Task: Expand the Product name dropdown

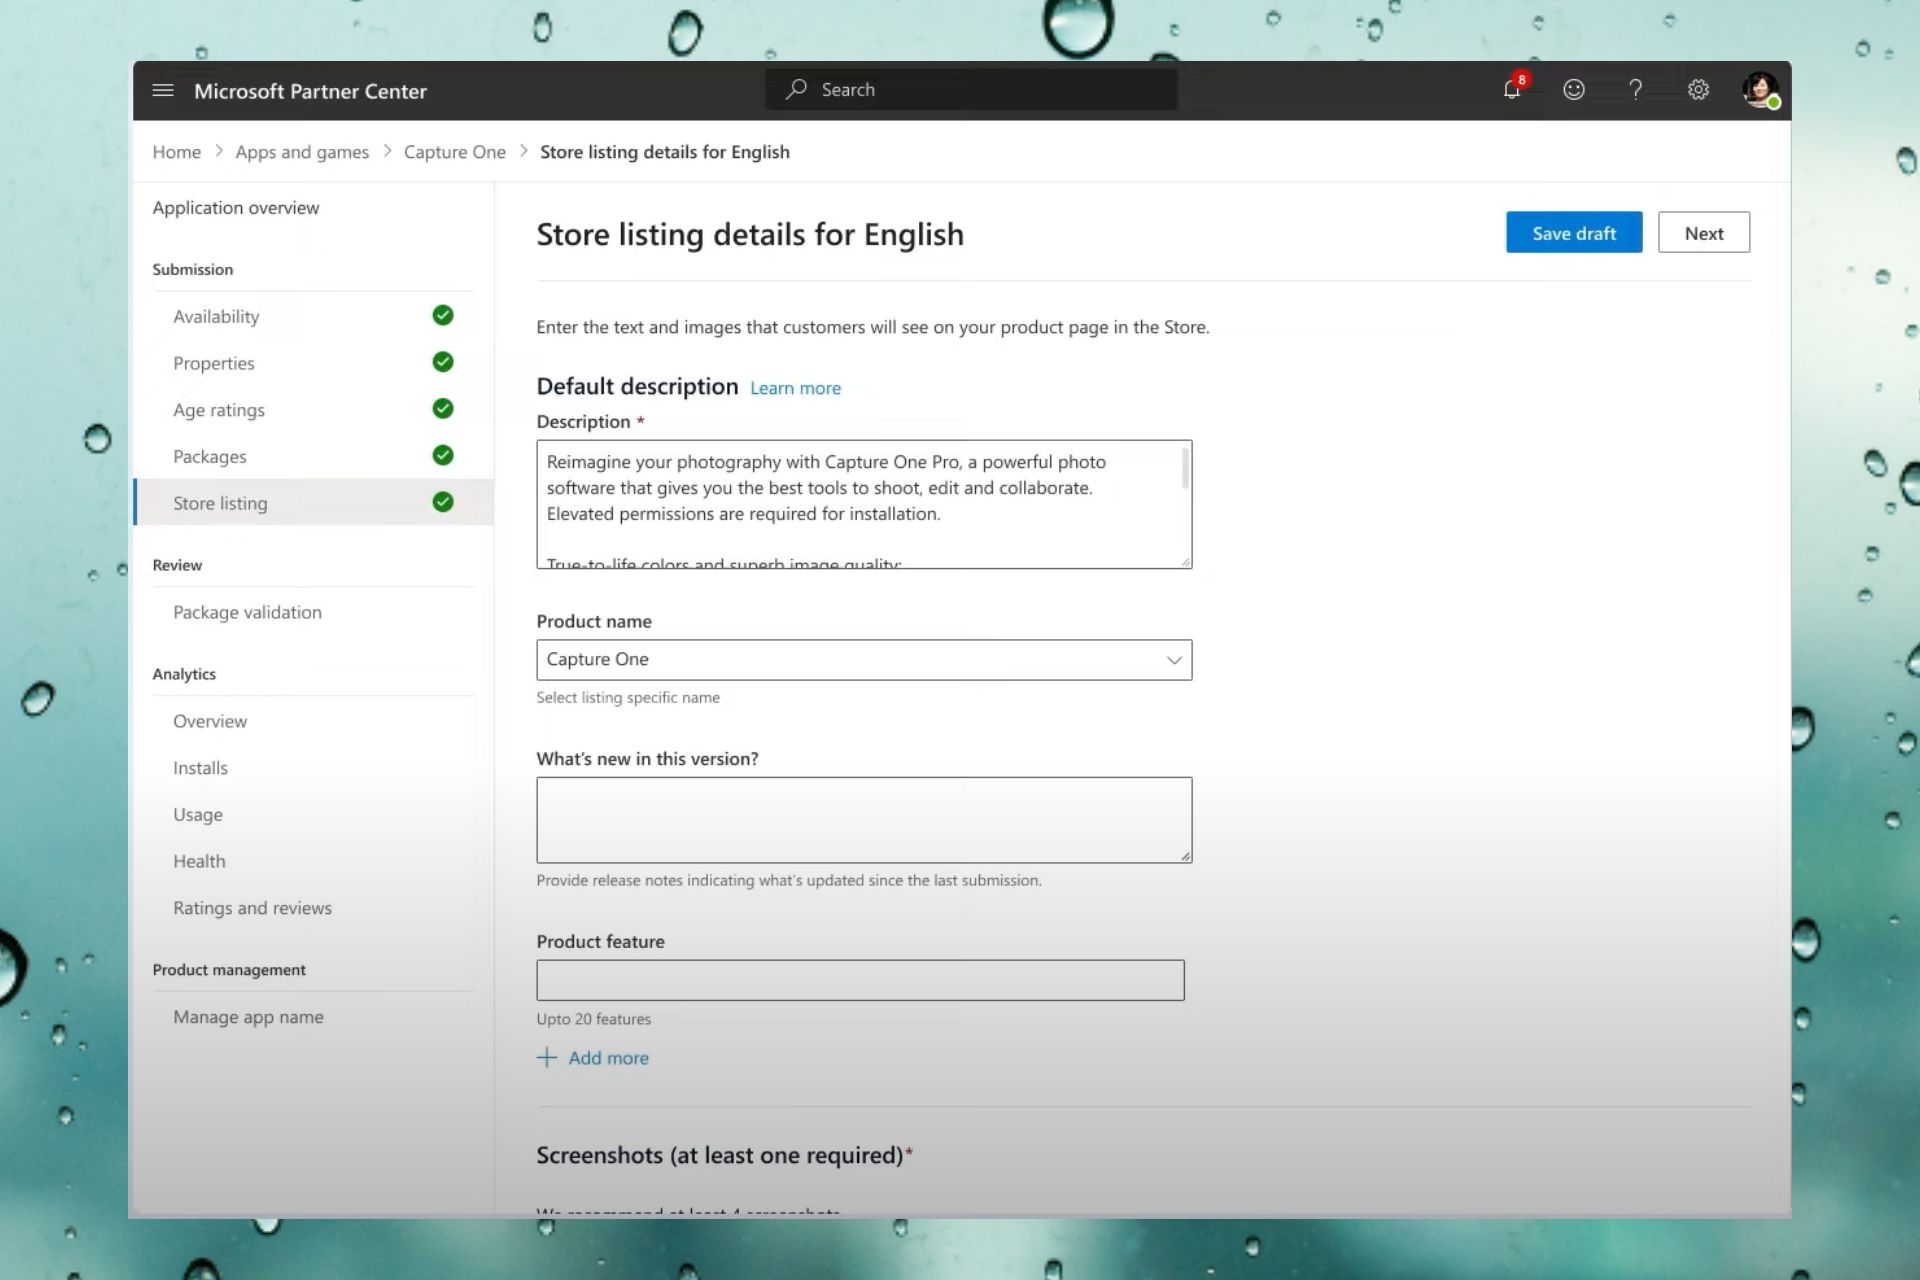Action: tap(1174, 660)
